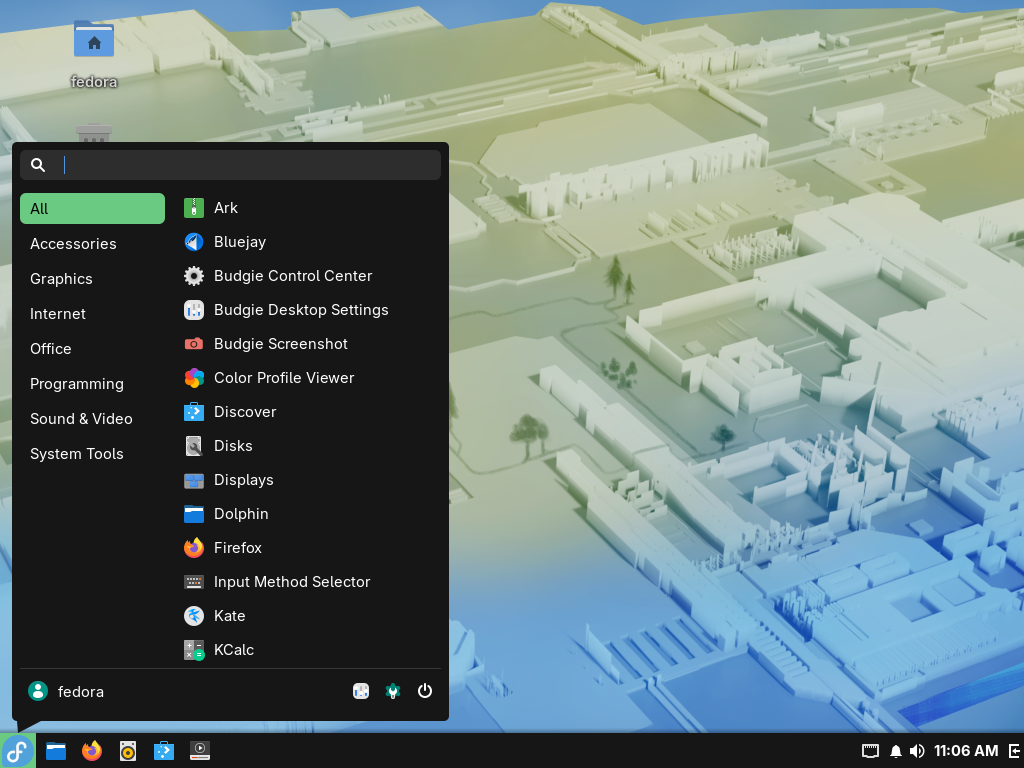
Task: Click the Budgie Control Center label
Action: [x=293, y=276]
